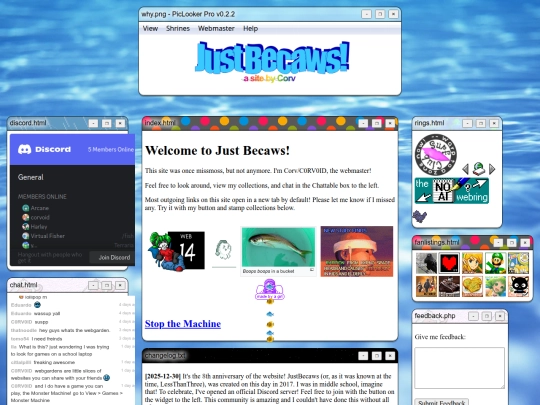The image size is (540, 405).
Task: Click the 'Virtual Fisher' member name
Action: pos(48,236)
